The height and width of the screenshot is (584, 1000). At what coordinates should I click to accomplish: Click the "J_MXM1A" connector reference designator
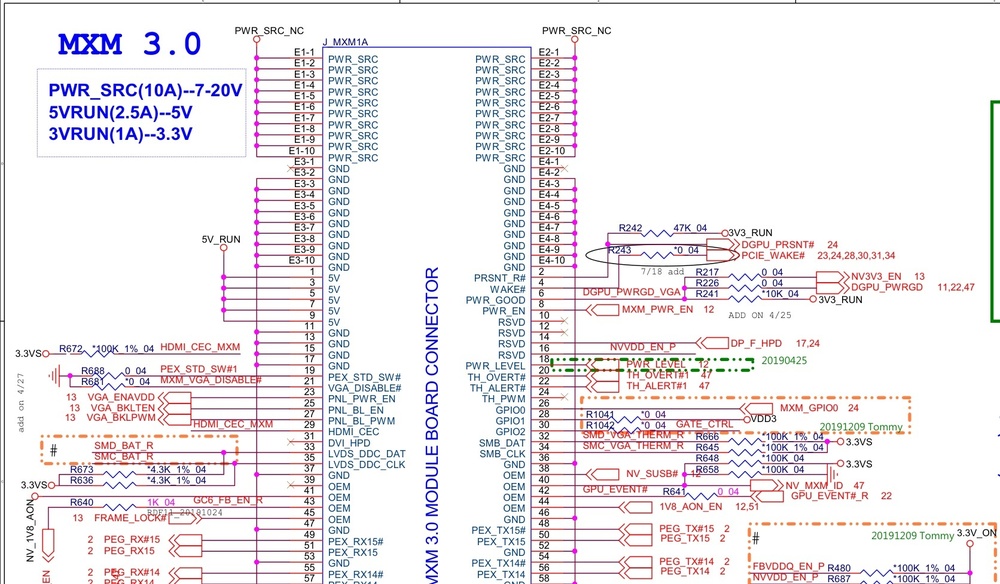tap(345, 42)
